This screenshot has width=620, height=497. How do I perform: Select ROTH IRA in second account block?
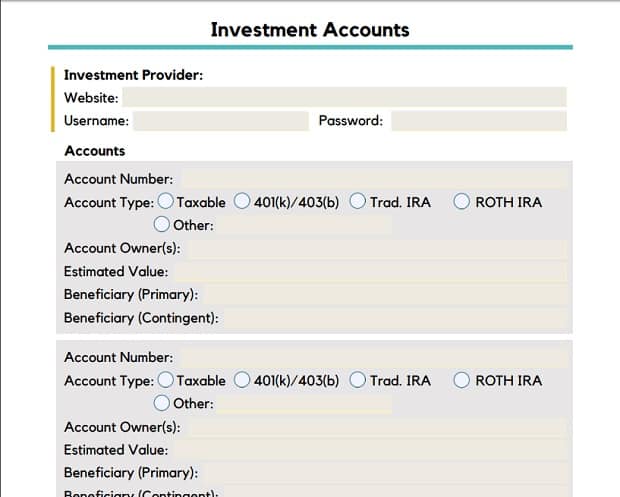pos(461,380)
